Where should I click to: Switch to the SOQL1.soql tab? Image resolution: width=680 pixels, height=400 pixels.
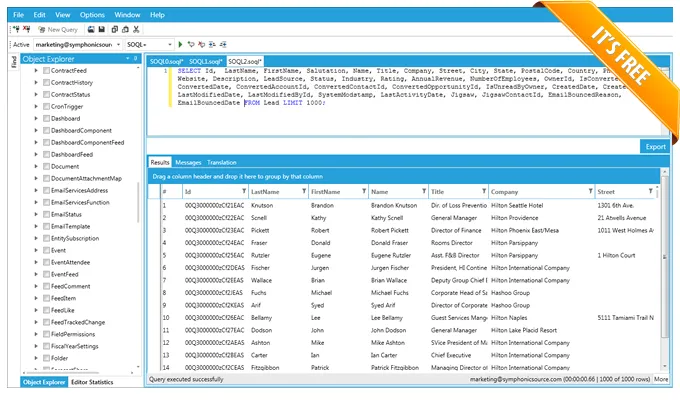tap(206, 62)
